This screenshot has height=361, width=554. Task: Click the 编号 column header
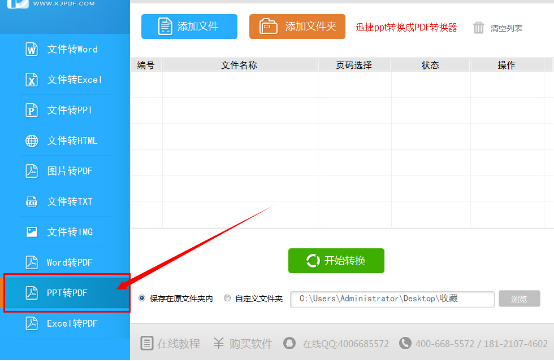146,65
